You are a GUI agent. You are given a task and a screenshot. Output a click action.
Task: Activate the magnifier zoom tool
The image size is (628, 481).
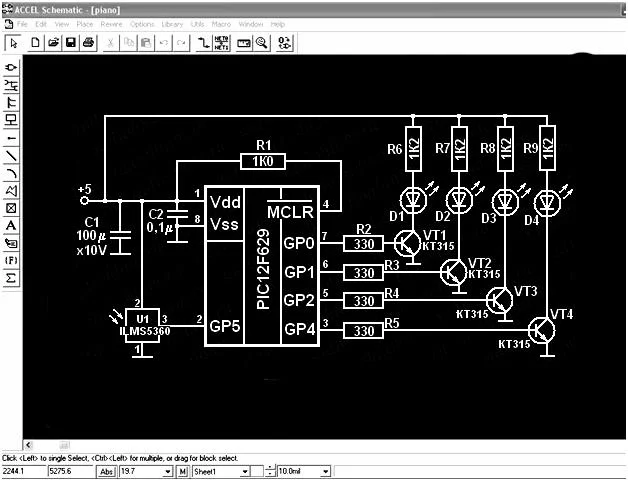262,42
